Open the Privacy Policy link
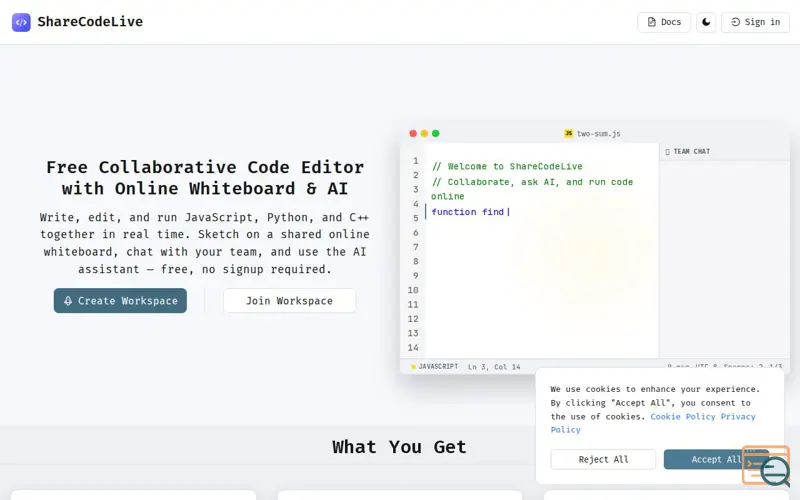800x500 pixels. pos(653,423)
